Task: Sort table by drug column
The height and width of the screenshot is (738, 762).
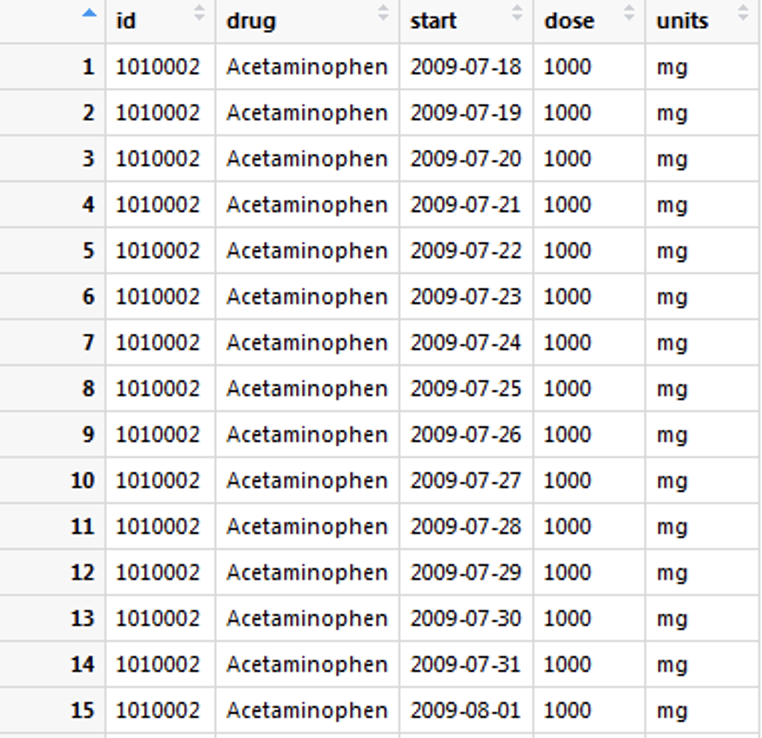Action: pyautogui.click(x=383, y=13)
